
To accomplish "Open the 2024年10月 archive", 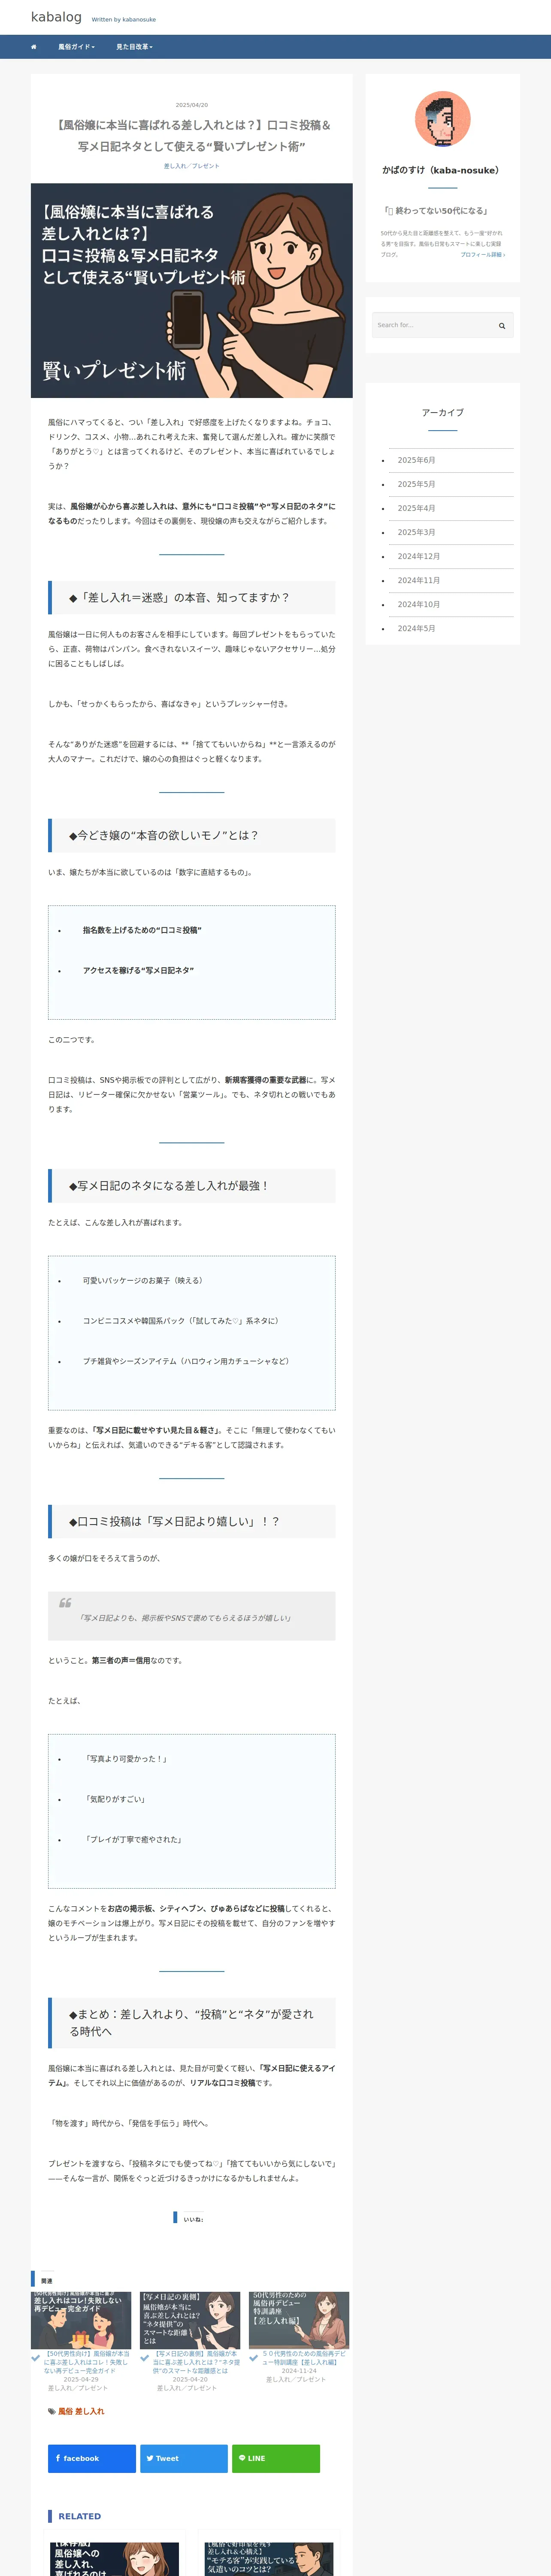I will [x=418, y=604].
